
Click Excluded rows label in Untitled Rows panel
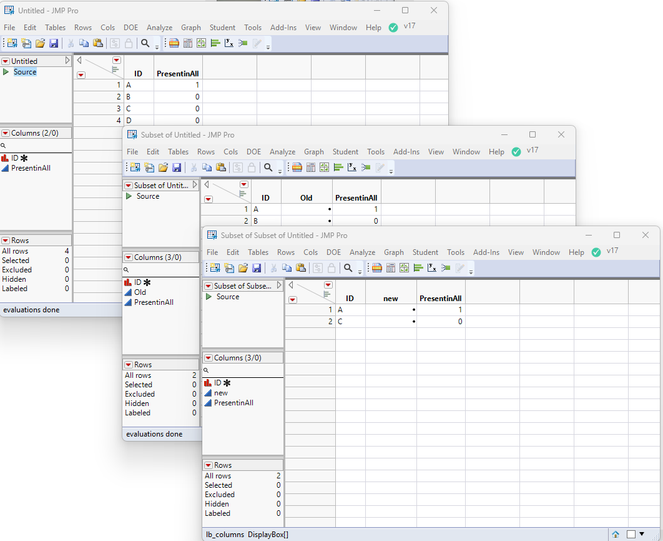(17, 270)
